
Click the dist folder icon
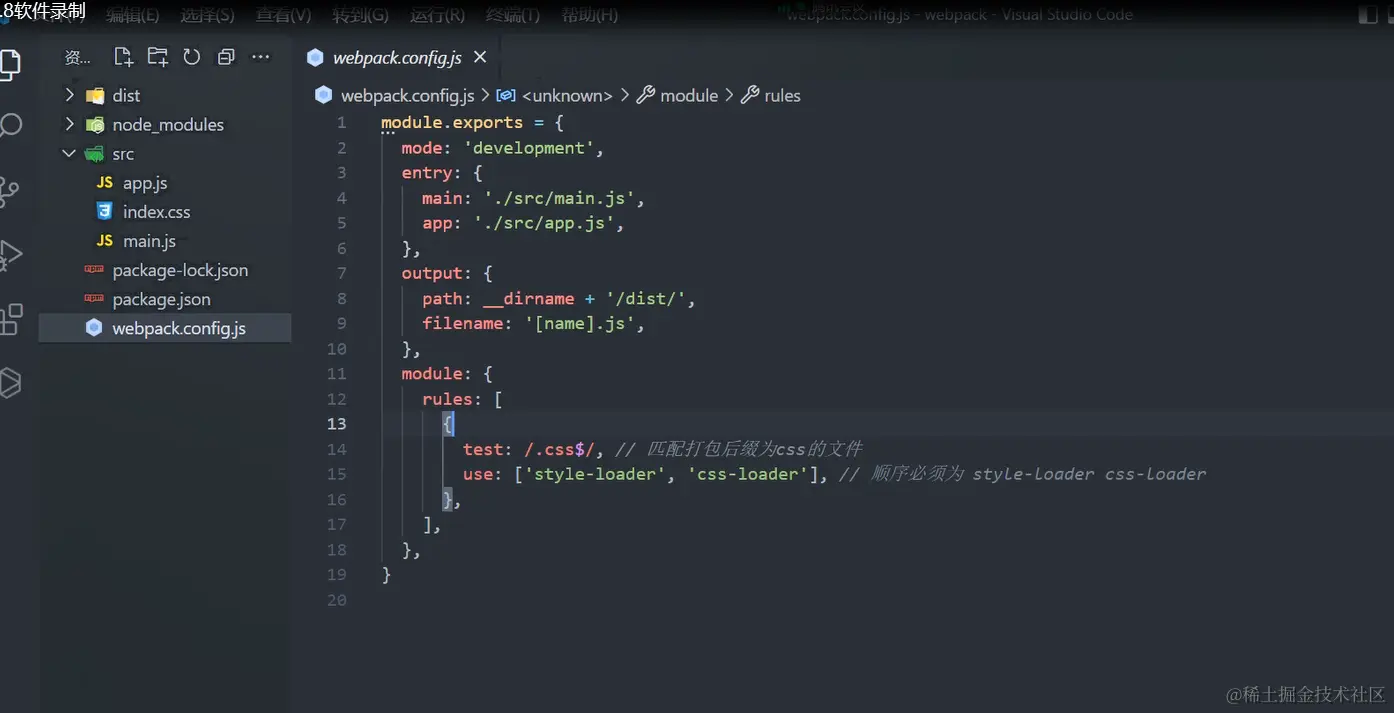coord(95,96)
